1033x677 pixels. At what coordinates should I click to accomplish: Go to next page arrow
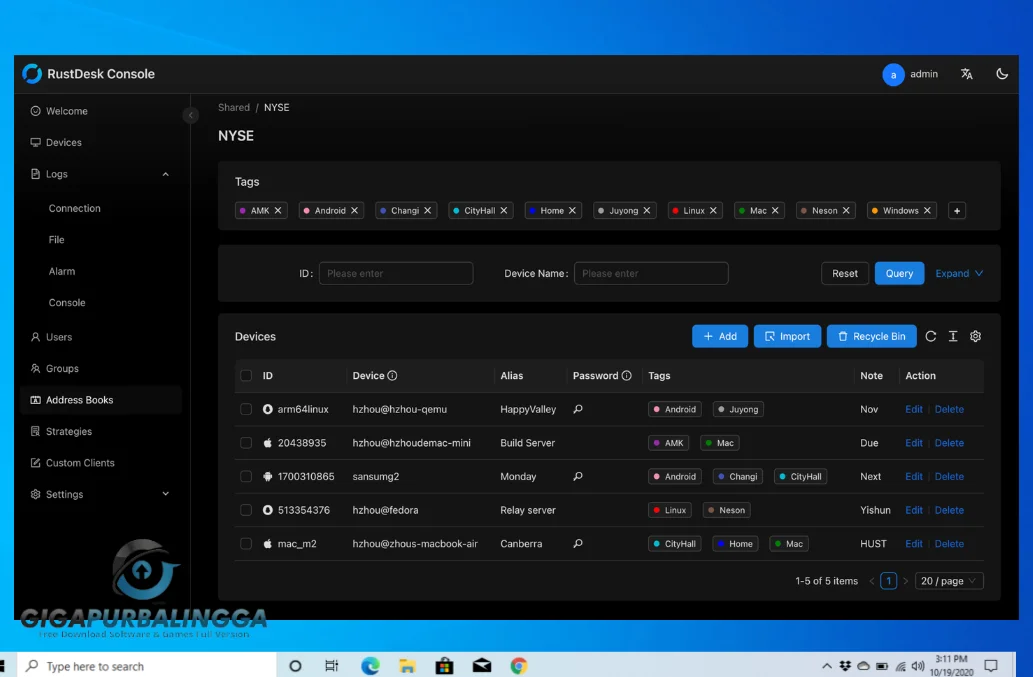pos(905,581)
